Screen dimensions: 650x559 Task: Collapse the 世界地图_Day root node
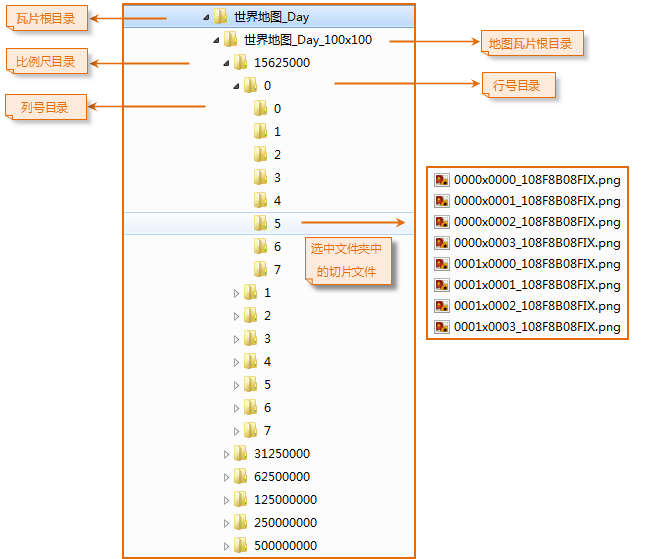click(205, 17)
